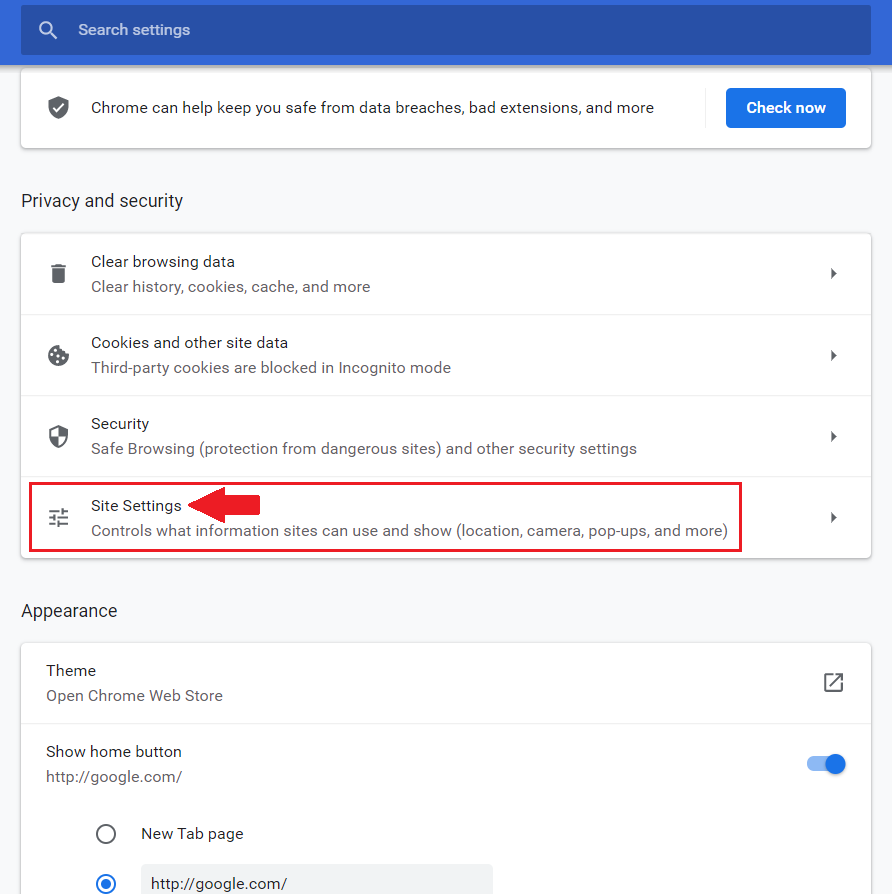Click the Security shield icon
Viewport: 892px width, 894px height.
(x=58, y=437)
